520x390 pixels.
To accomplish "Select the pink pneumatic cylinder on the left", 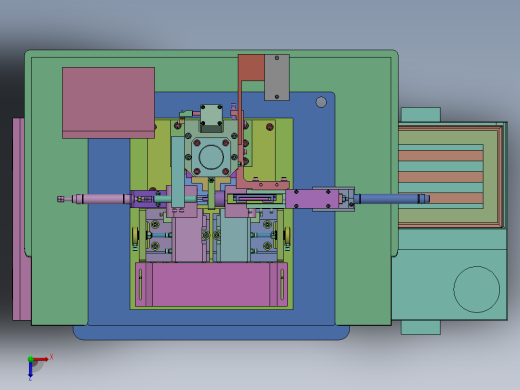I will (102, 199).
